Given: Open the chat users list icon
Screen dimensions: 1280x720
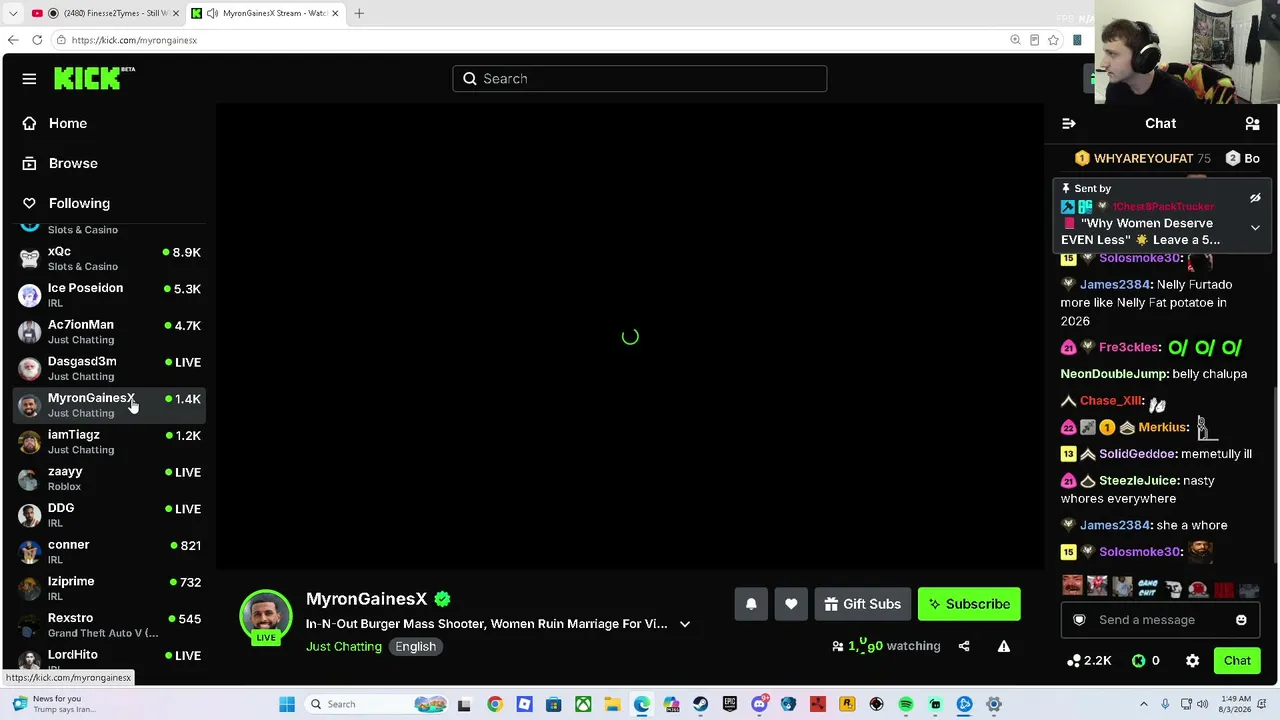Looking at the screenshot, I should 1252,123.
